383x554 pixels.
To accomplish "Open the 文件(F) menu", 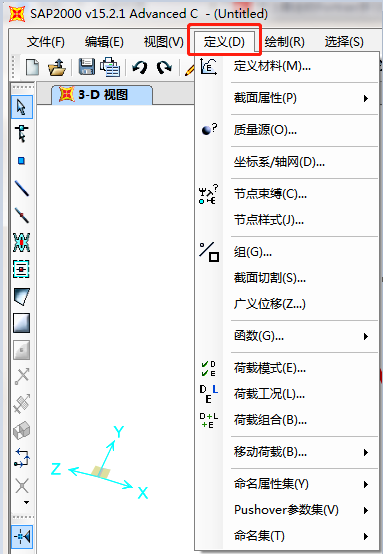I will tap(46, 42).
